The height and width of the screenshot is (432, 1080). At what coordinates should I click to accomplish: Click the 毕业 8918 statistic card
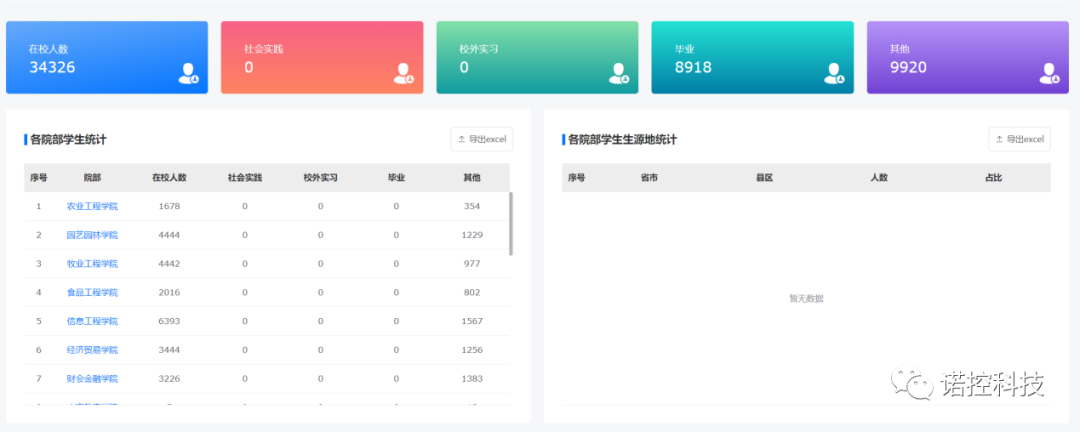(x=752, y=57)
